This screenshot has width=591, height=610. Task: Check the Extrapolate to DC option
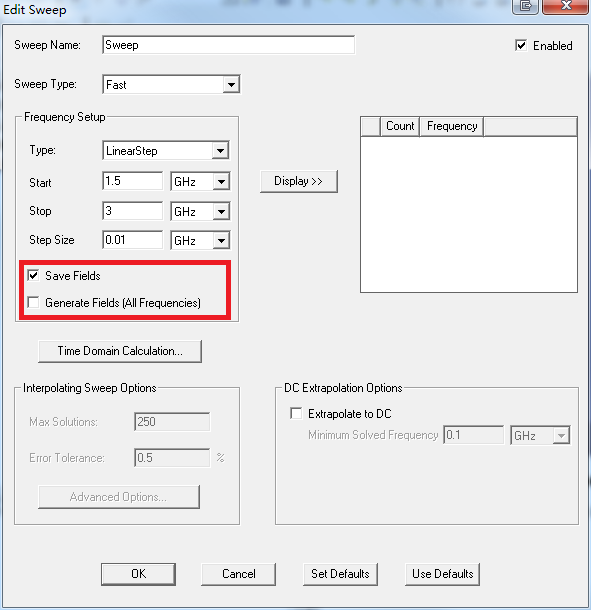tap(296, 413)
